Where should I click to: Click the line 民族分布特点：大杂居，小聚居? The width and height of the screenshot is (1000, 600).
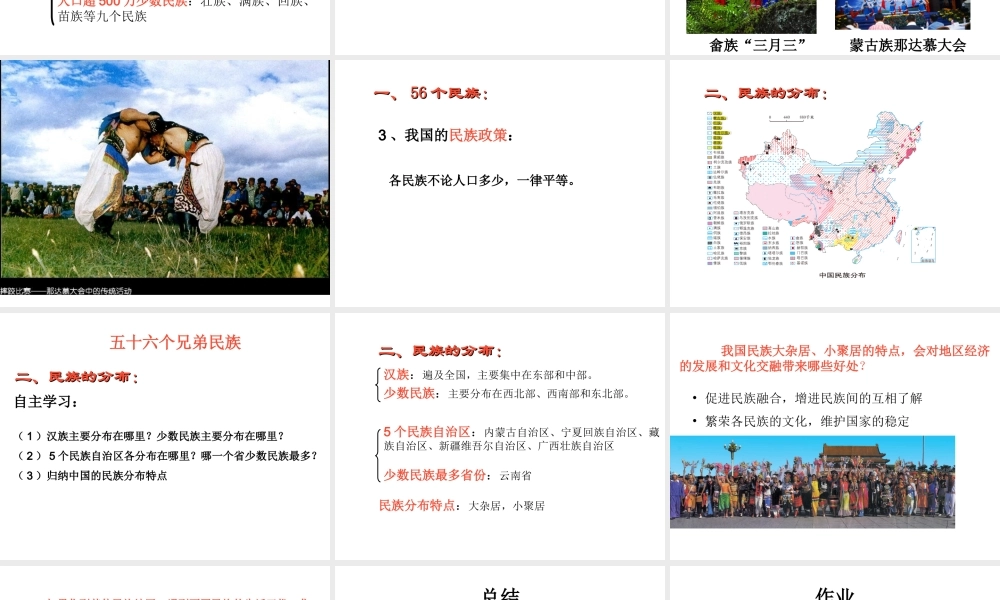click(x=462, y=506)
